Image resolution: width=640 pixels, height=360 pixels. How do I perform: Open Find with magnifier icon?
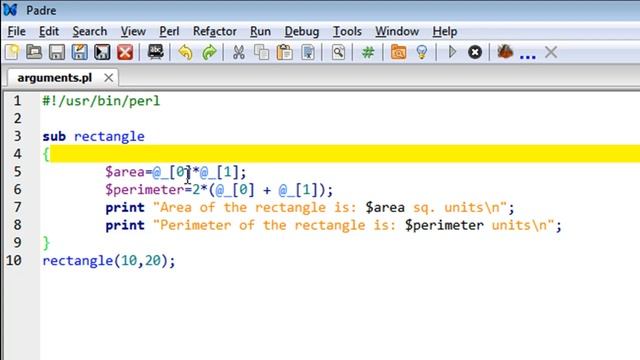click(x=338, y=52)
